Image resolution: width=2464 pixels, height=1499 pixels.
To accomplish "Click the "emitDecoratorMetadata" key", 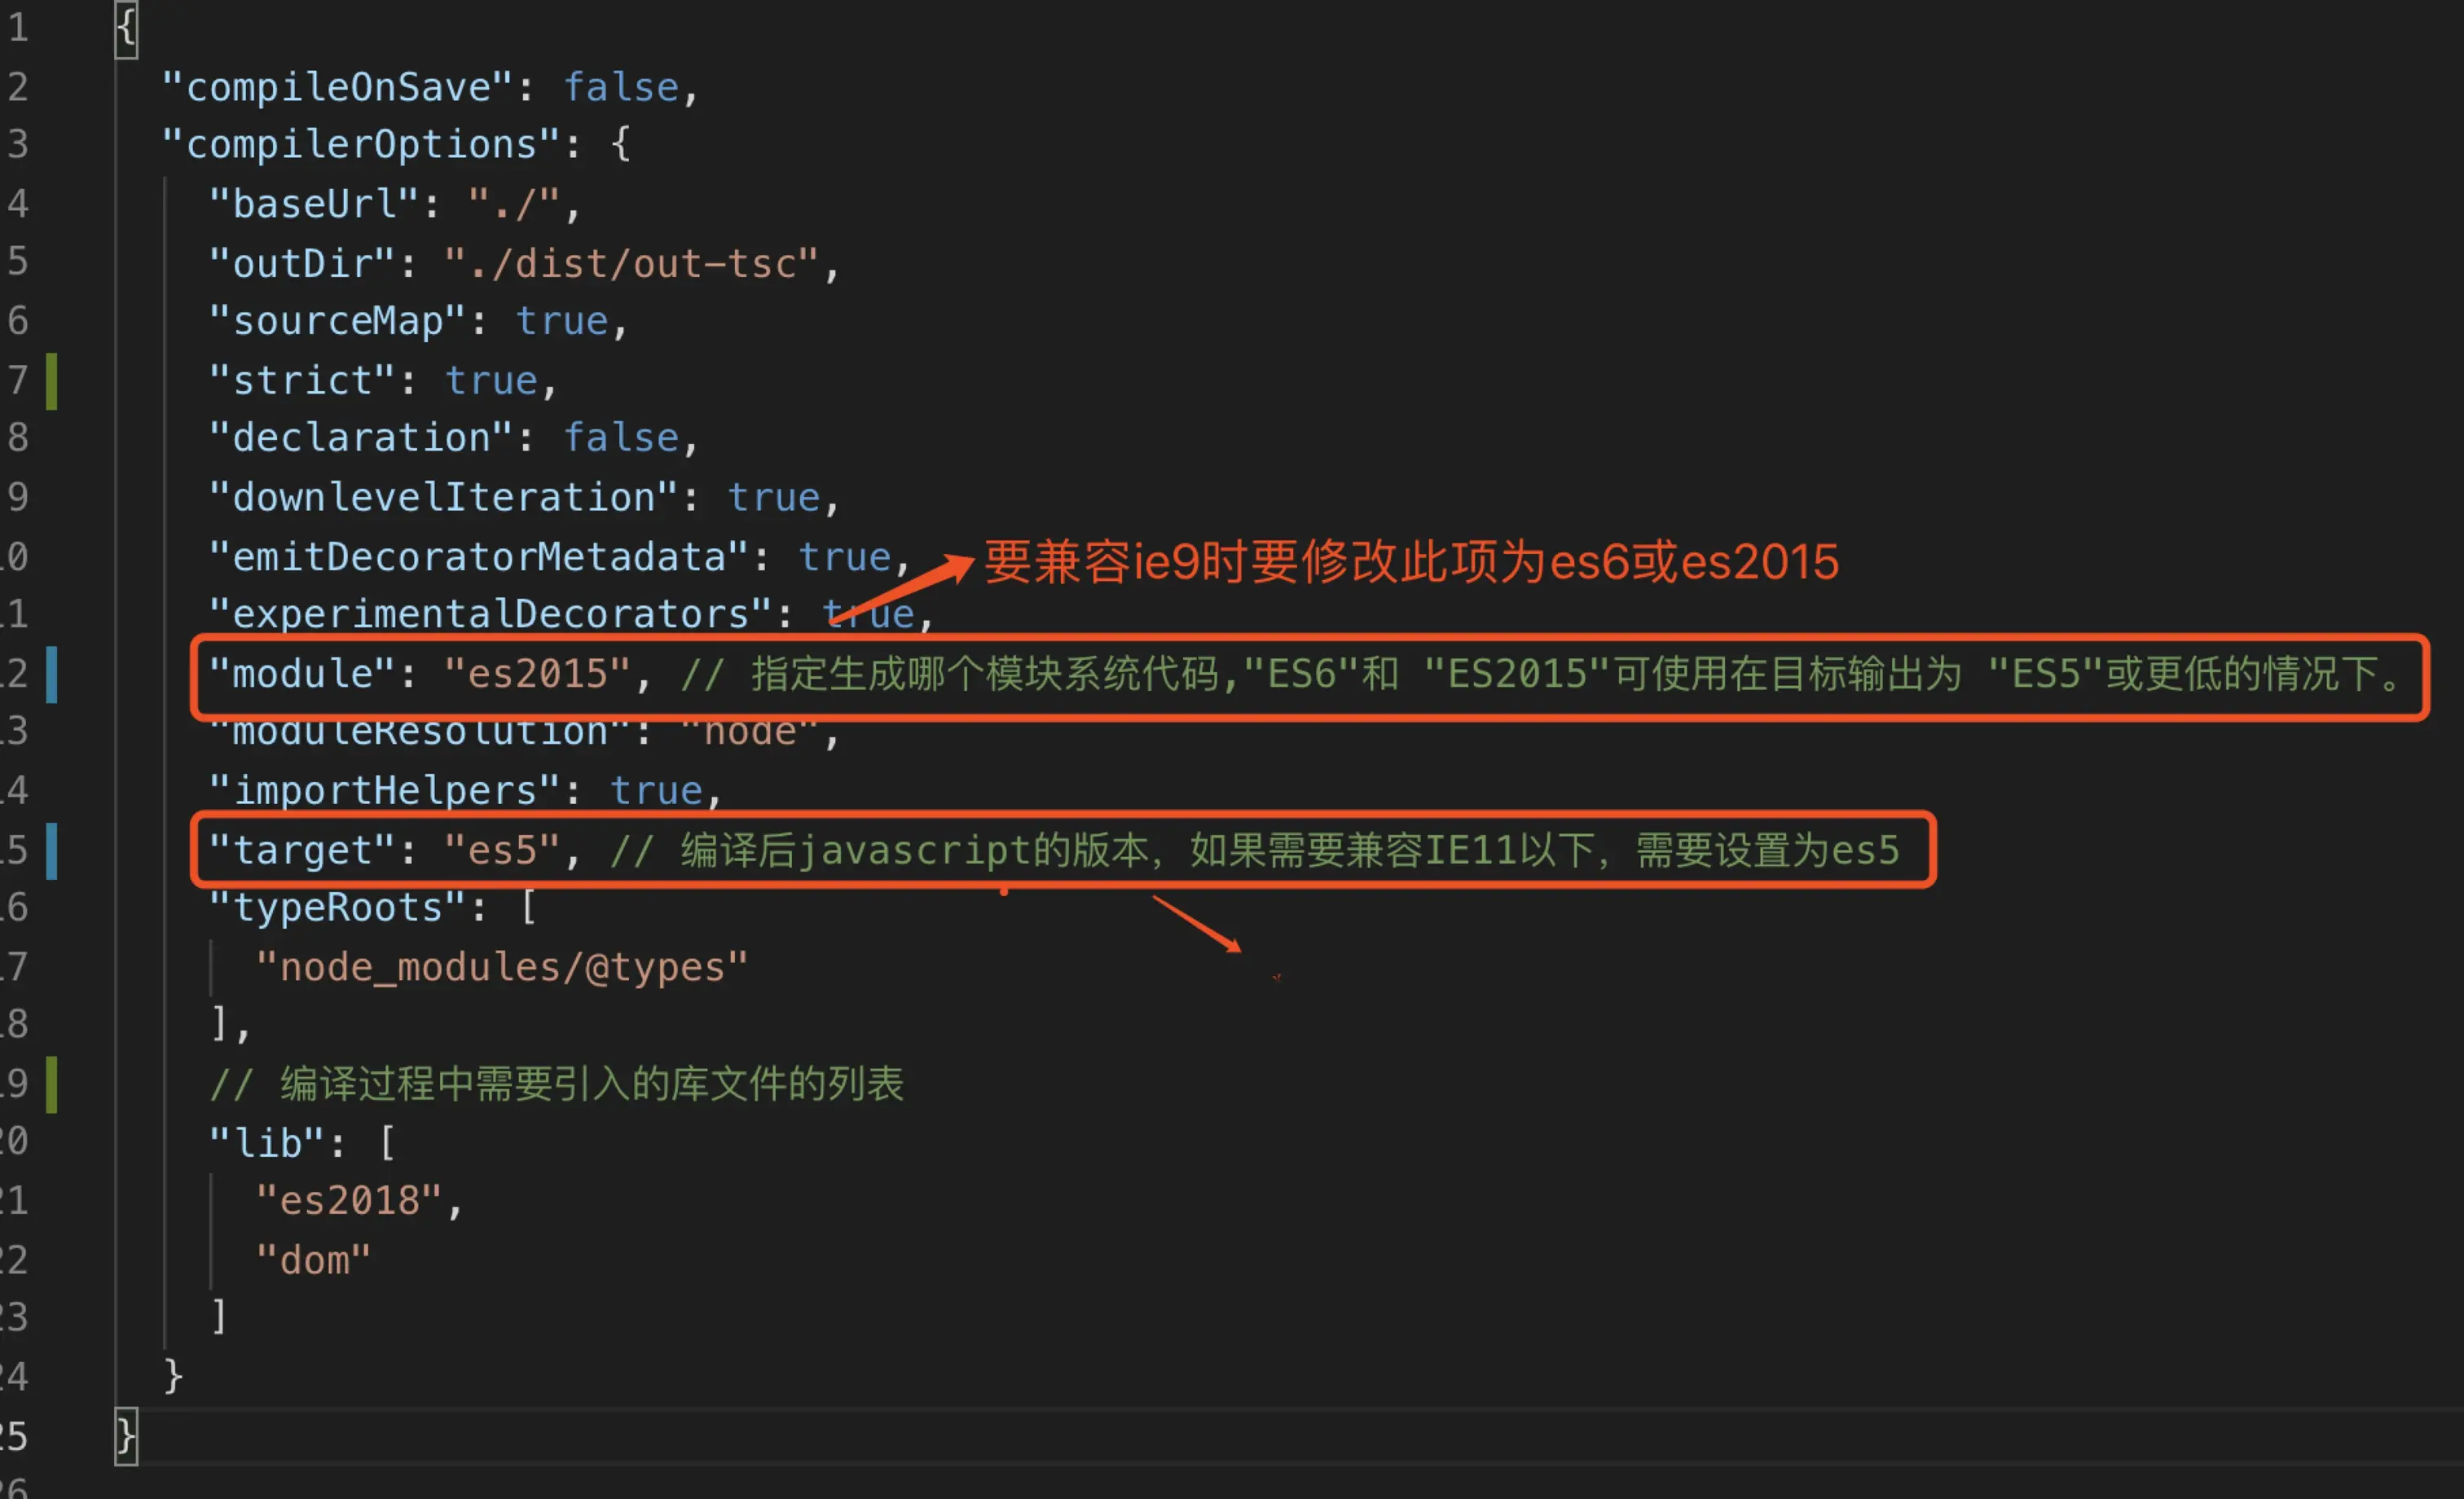I will (478, 557).
